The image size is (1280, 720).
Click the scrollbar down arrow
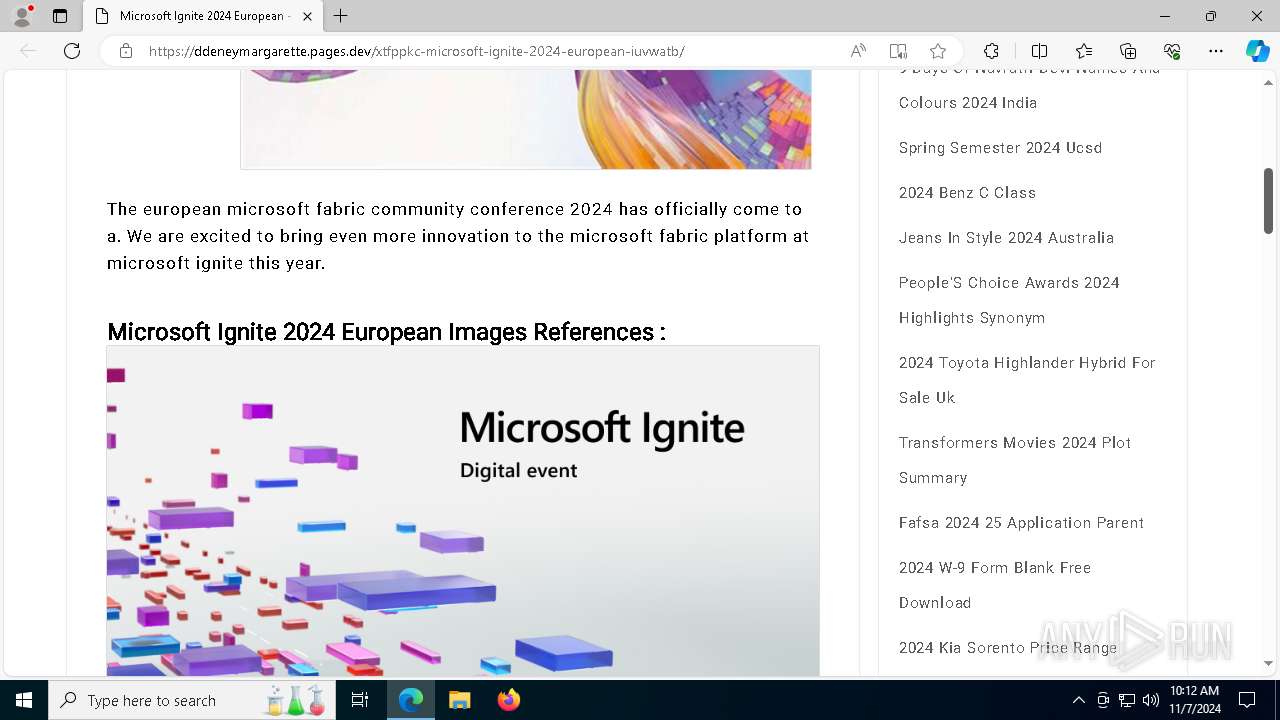point(1268,663)
